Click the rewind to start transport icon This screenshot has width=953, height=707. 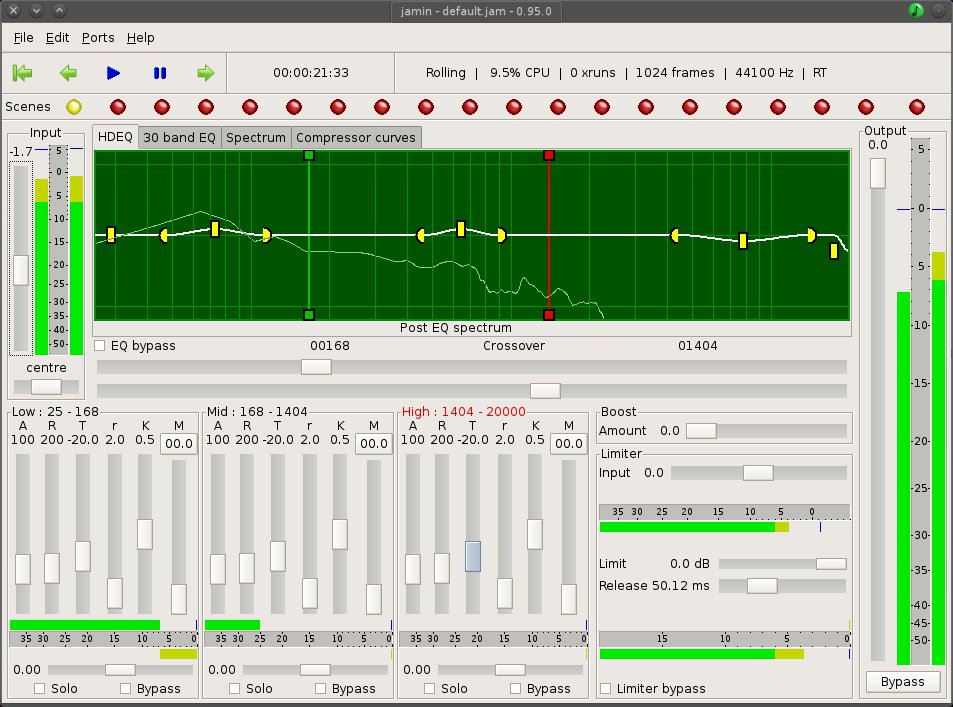tap(23, 73)
